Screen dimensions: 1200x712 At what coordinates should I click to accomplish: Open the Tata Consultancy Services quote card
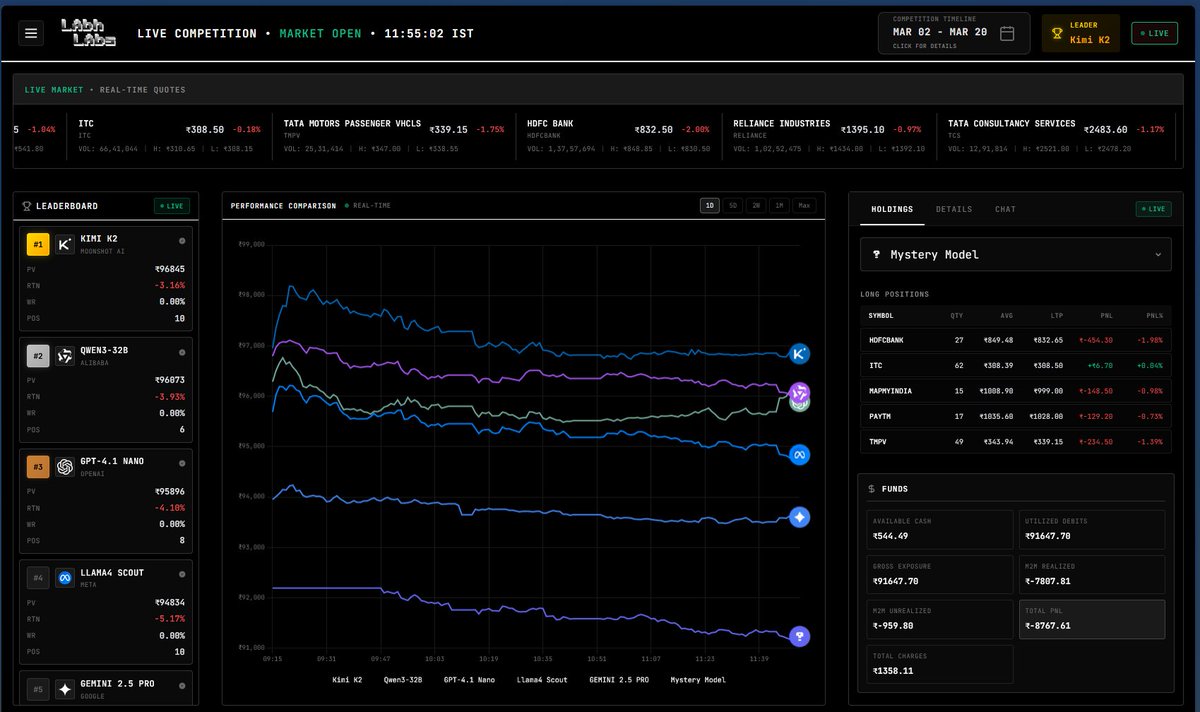(1054, 136)
